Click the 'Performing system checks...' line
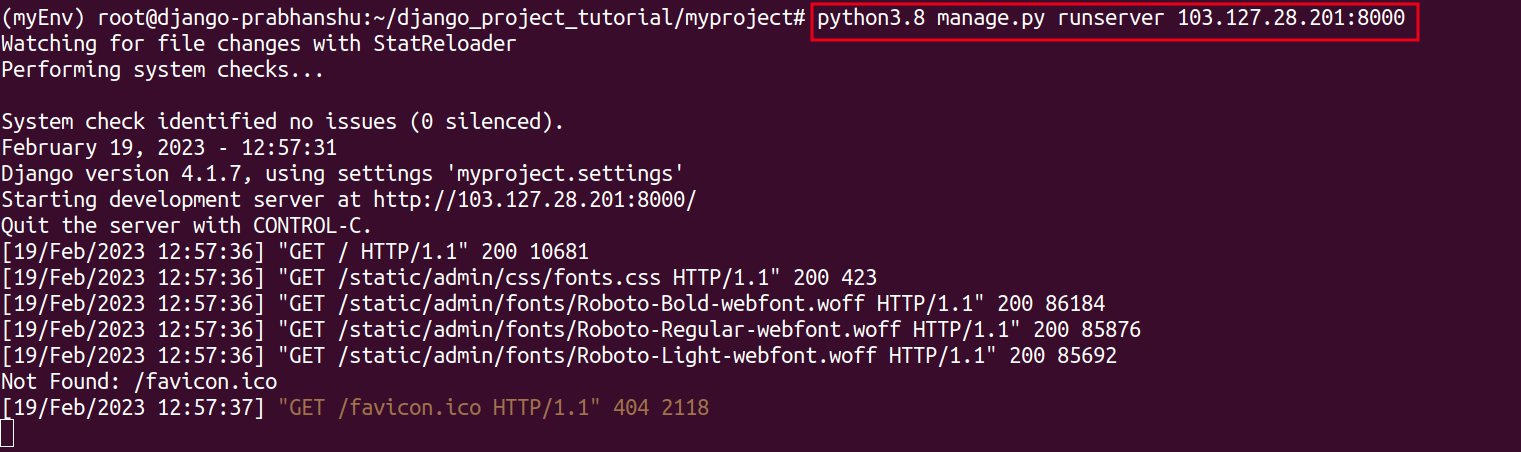Image resolution: width=1521 pixels, height=452 pixels. click(x=162, y=70)
